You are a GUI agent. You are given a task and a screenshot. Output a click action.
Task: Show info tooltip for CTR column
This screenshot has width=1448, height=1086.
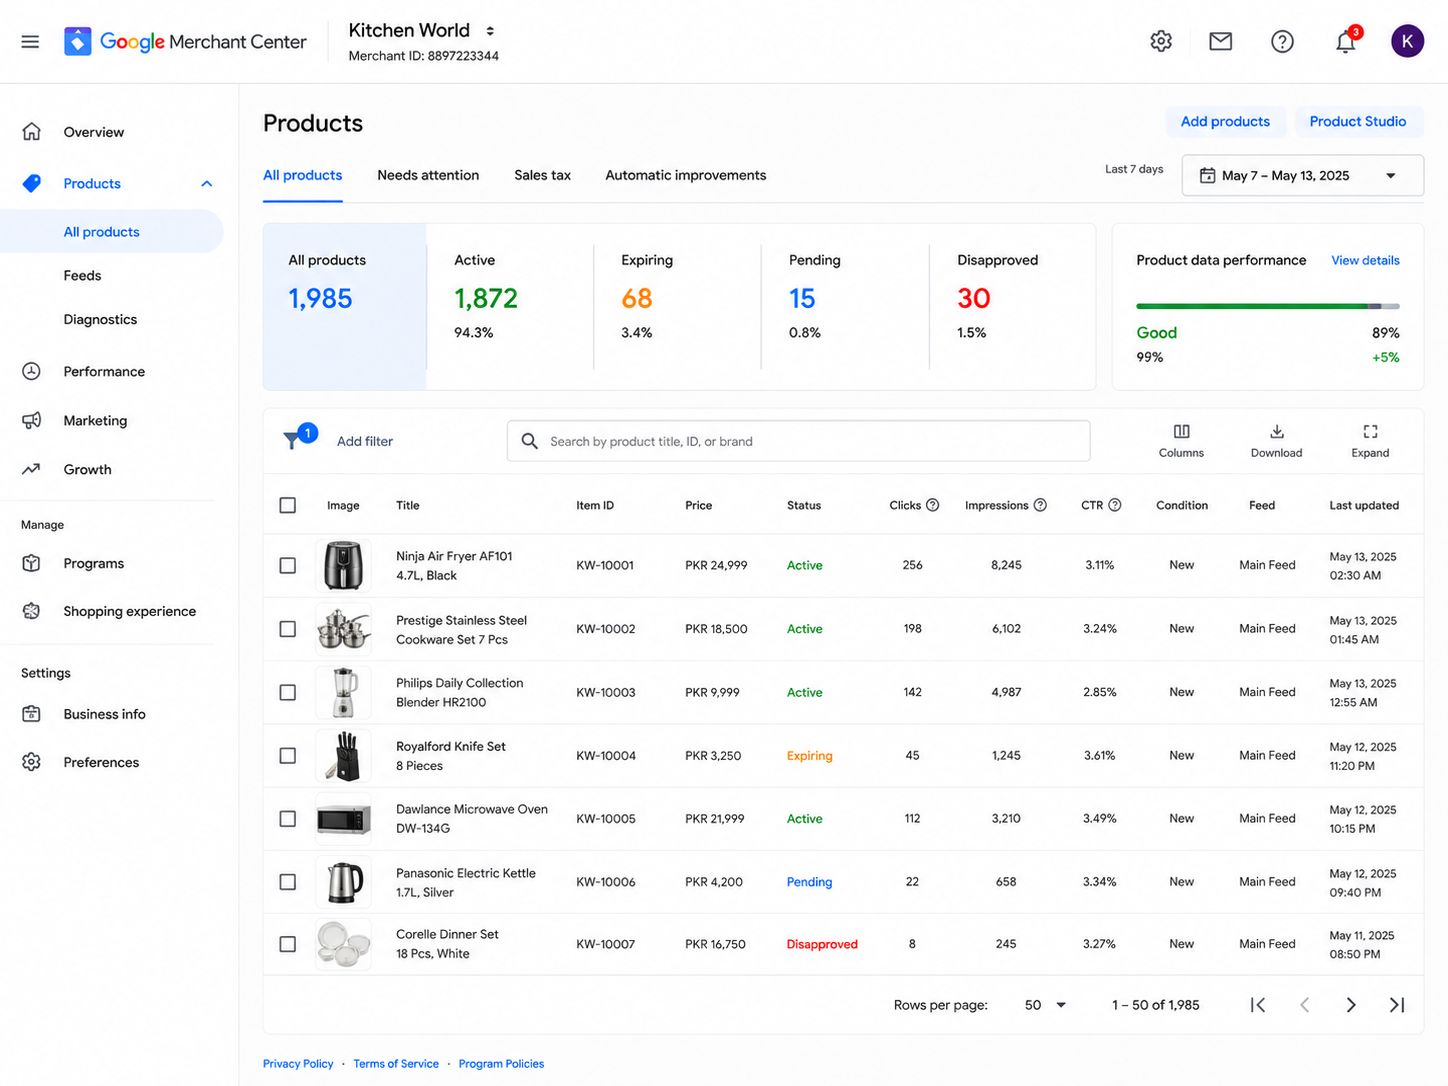click(1114, 505)
